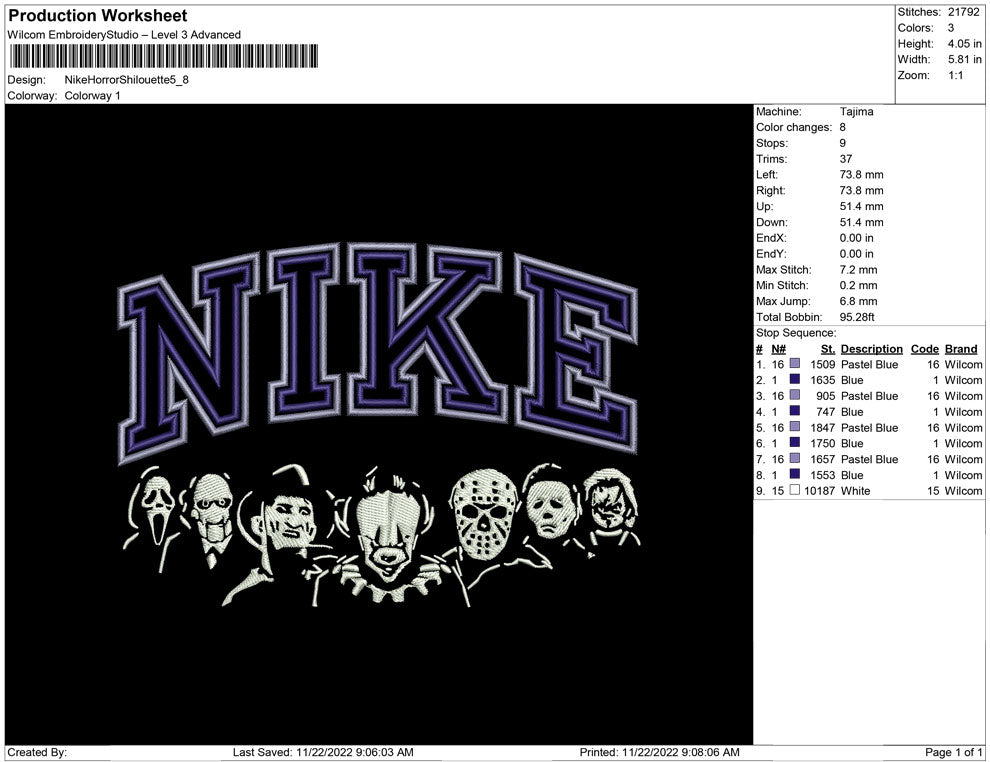Click the Width value 5.81 in
The width and height of the screenshot is (990, 762).
tap(964, 59)
